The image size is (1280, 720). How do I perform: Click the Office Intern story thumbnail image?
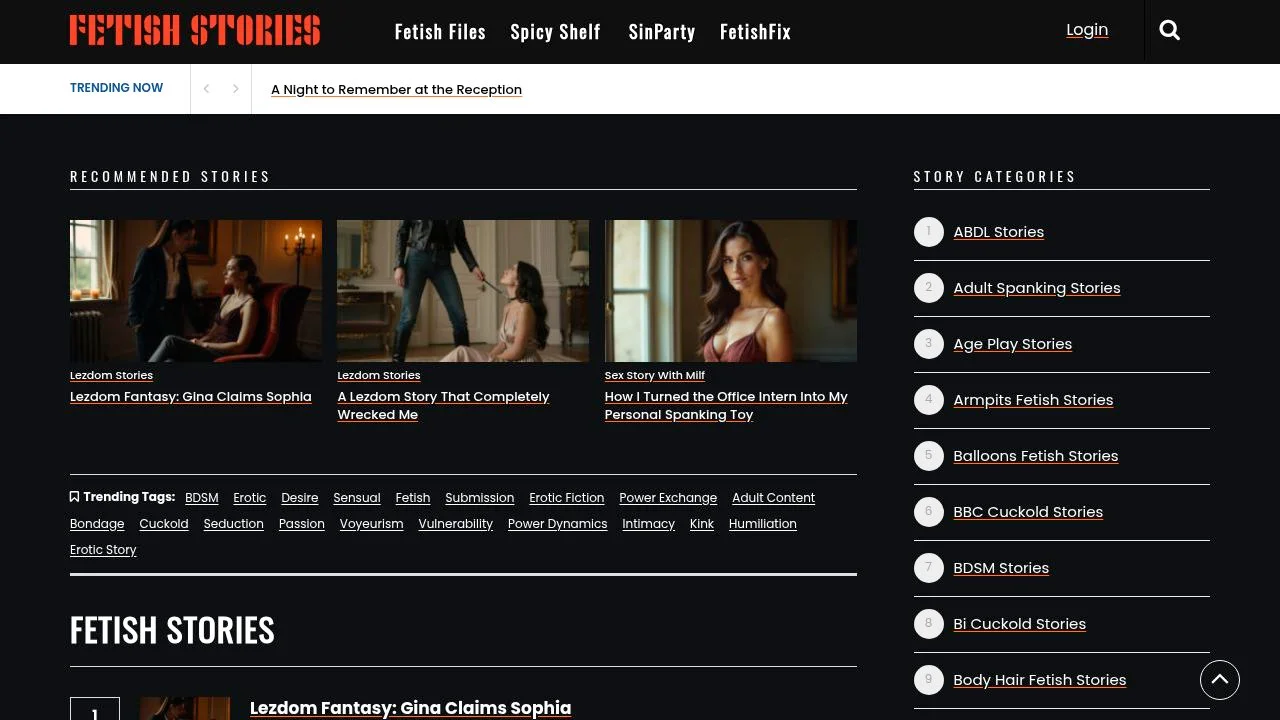click(730, 290)
